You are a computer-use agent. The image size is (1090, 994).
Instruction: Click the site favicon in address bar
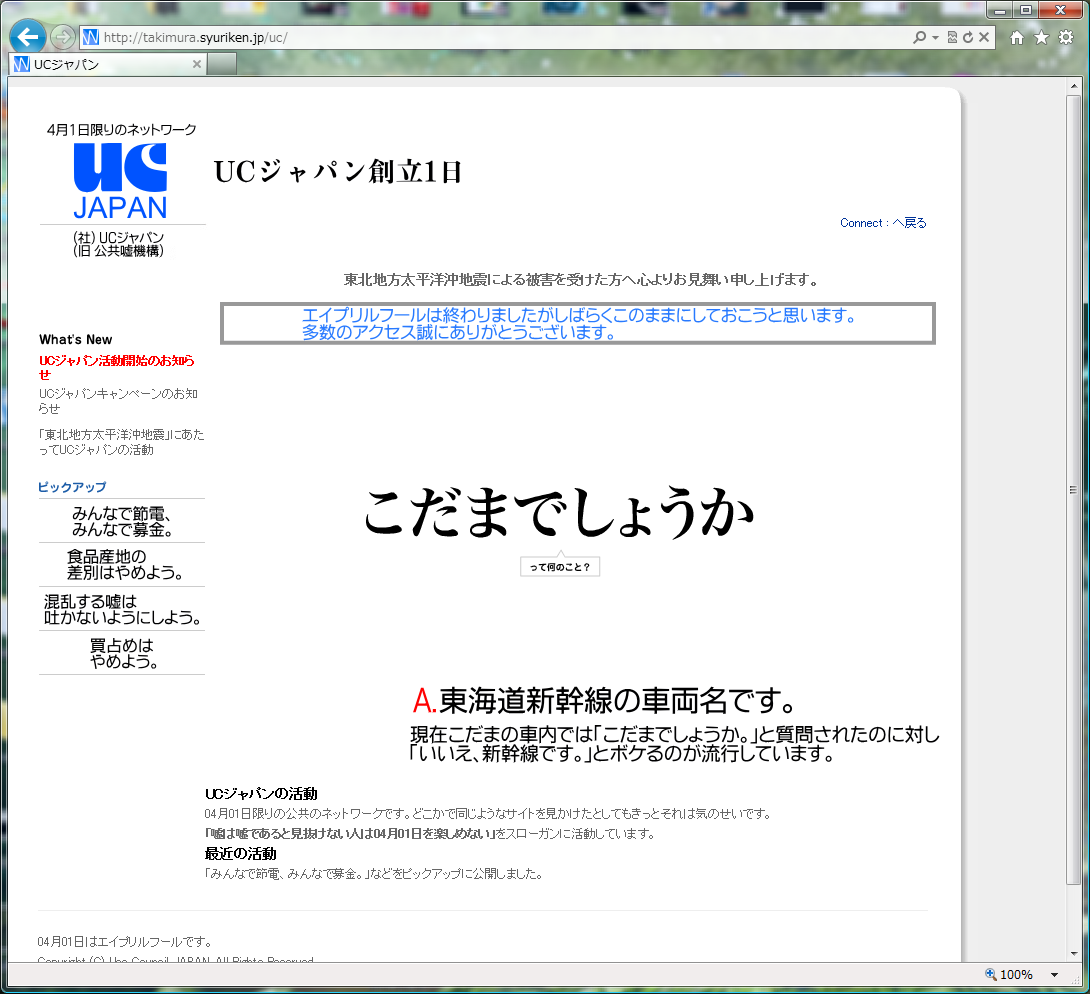click(90, 38)
